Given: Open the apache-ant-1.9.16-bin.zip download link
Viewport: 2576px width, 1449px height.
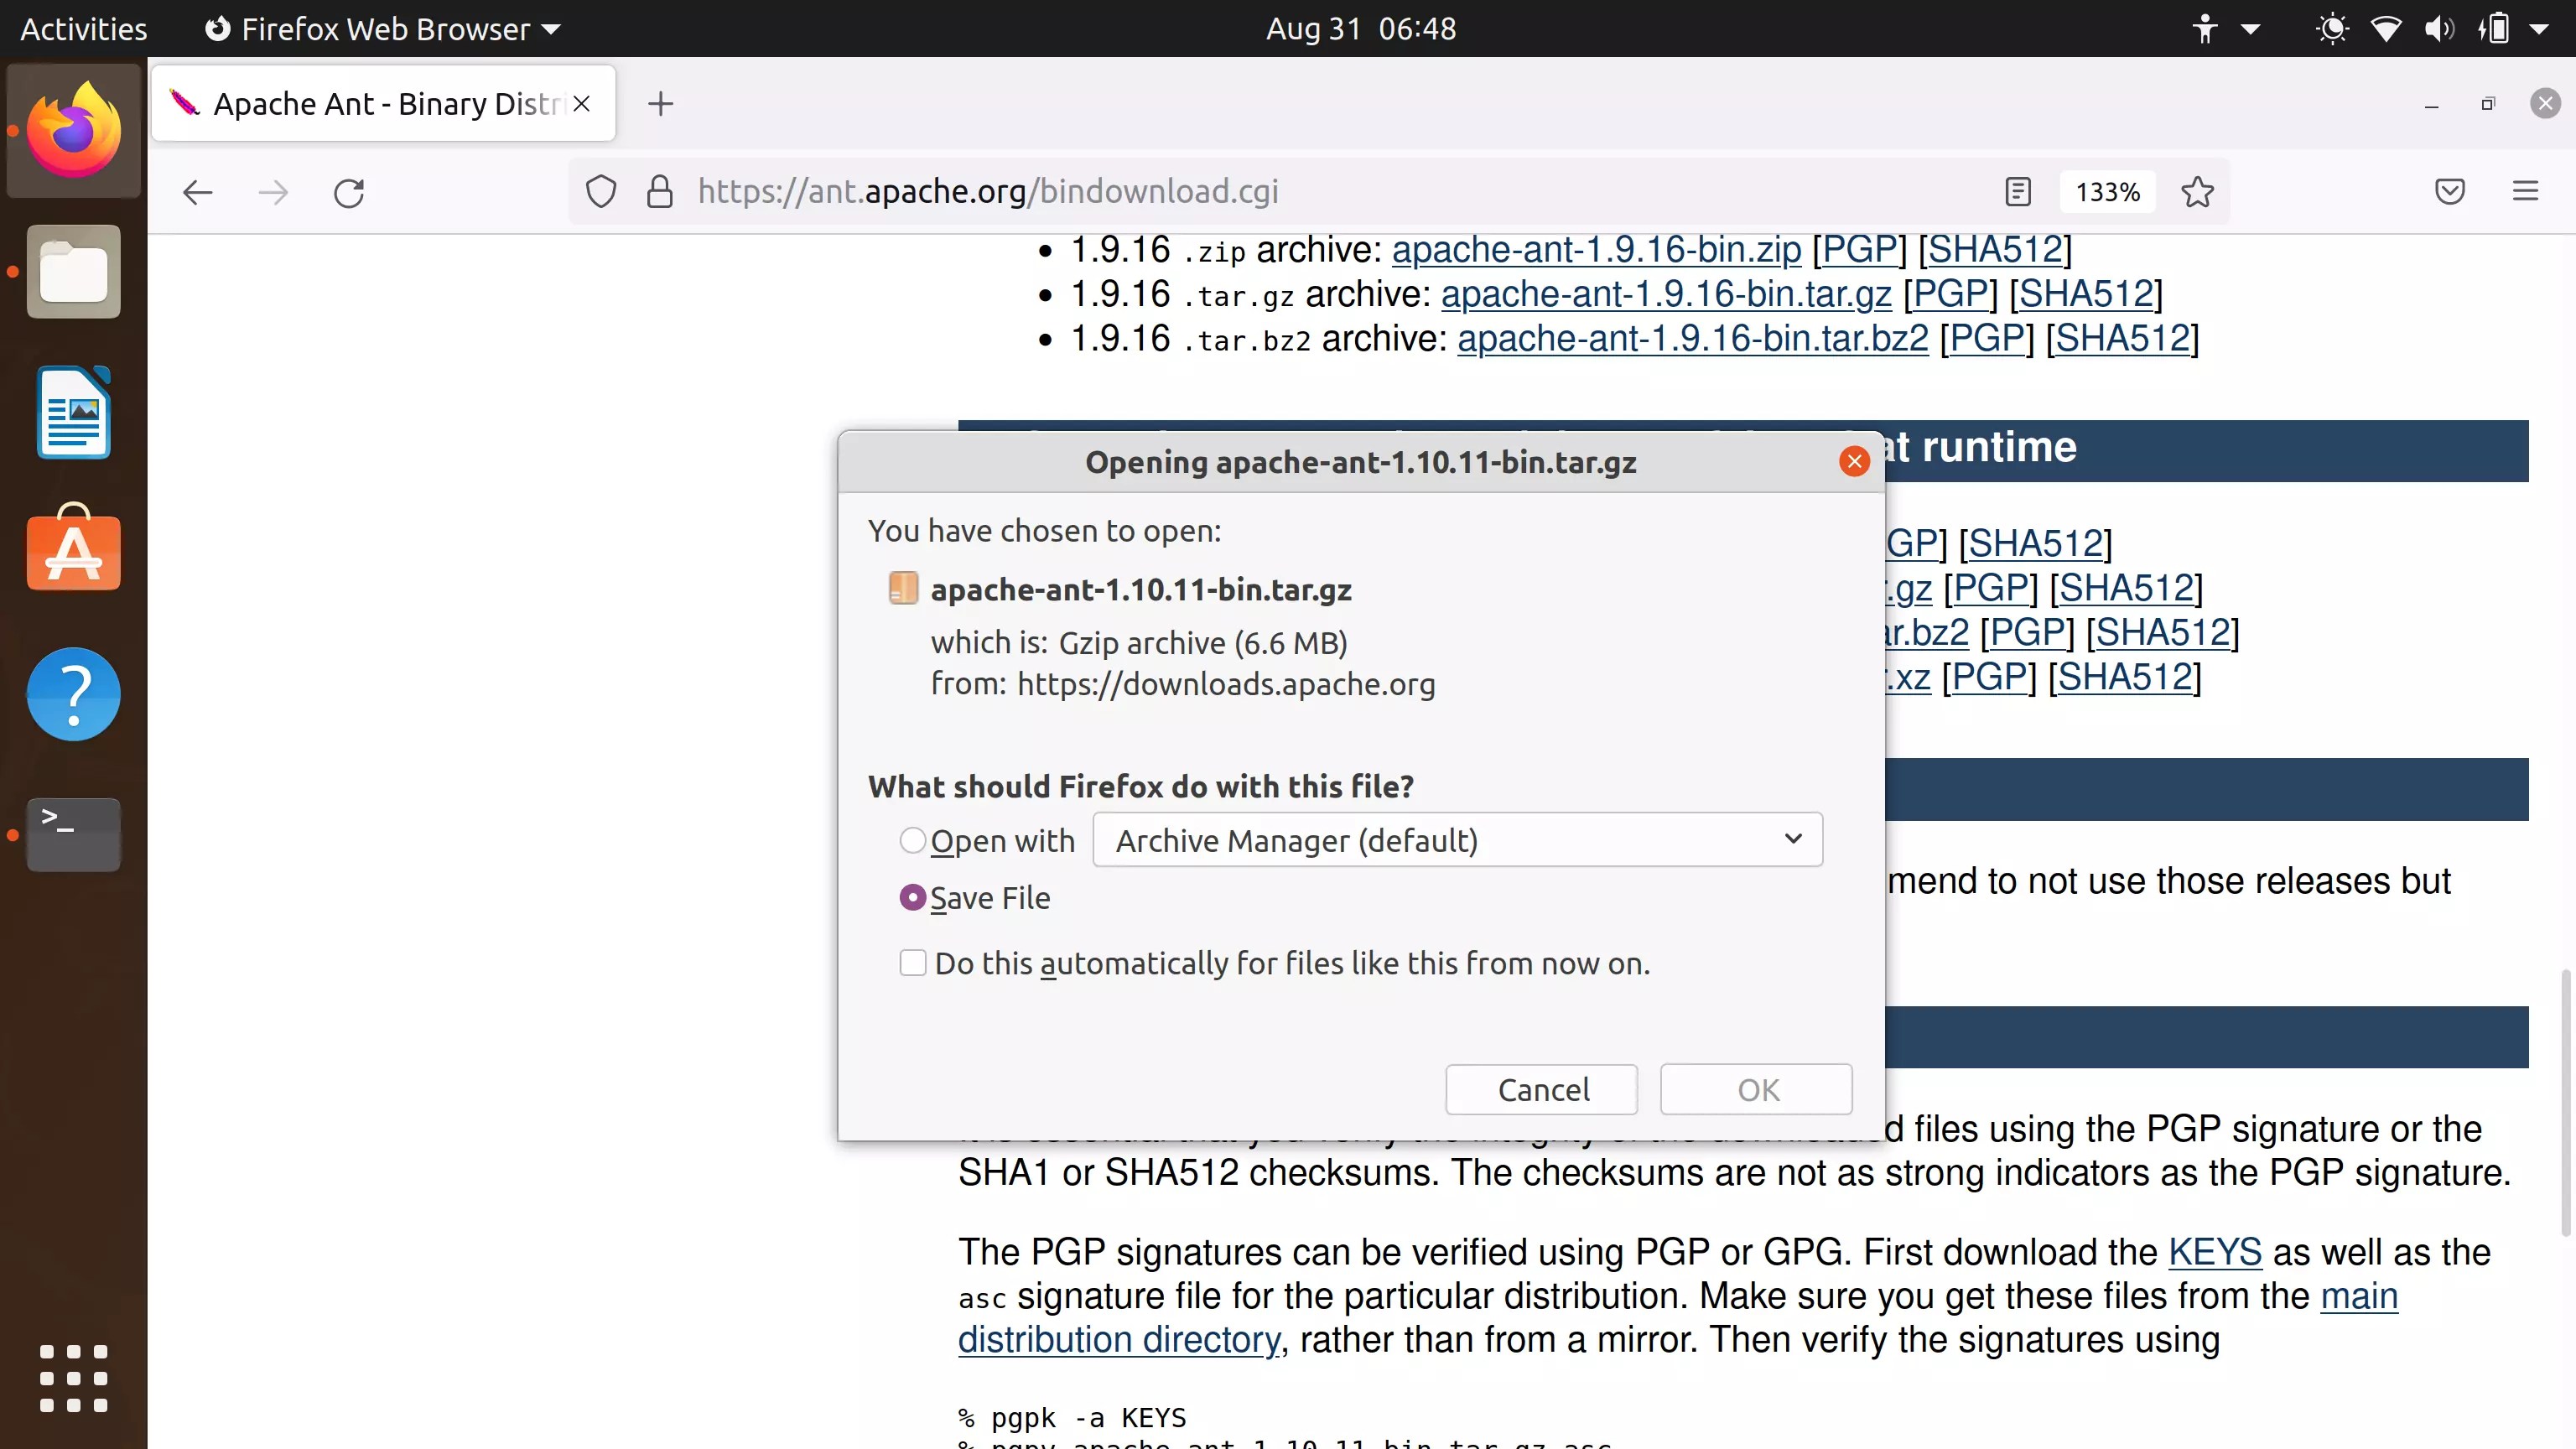Looking at the screenshot, I should (x=1594, y=249).
